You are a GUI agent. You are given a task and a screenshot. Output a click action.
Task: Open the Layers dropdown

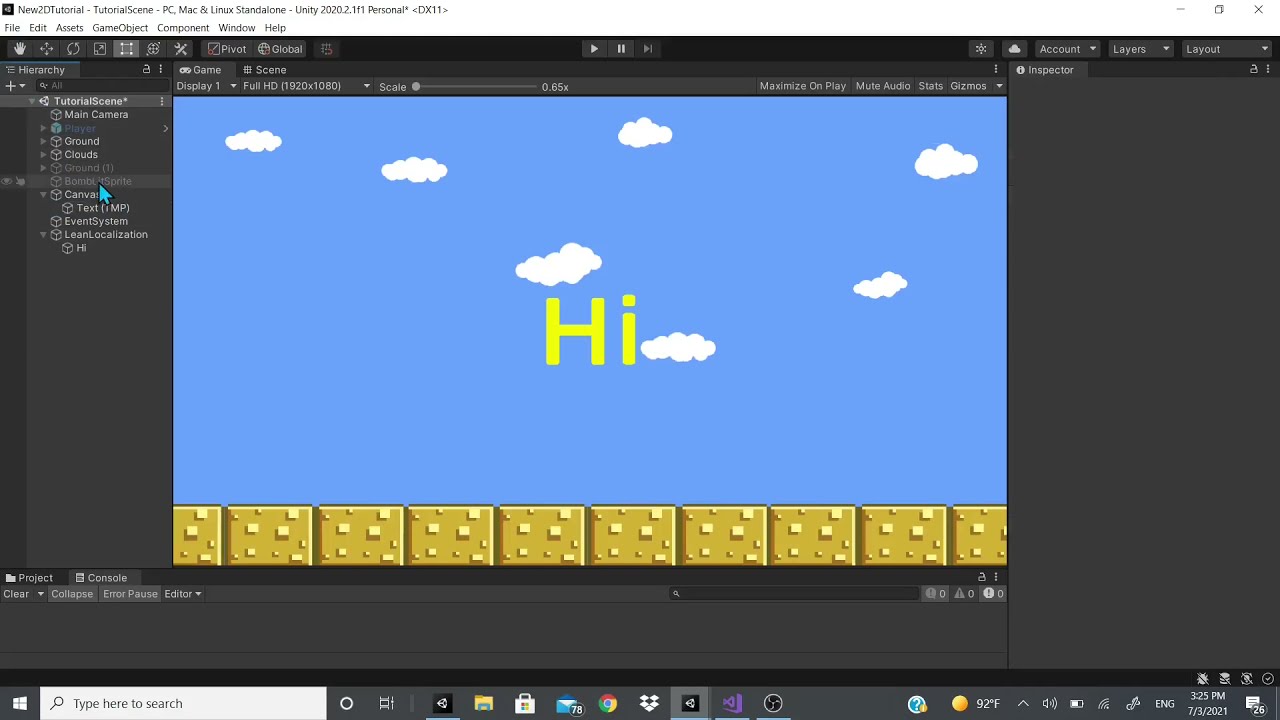[1139, 49]
